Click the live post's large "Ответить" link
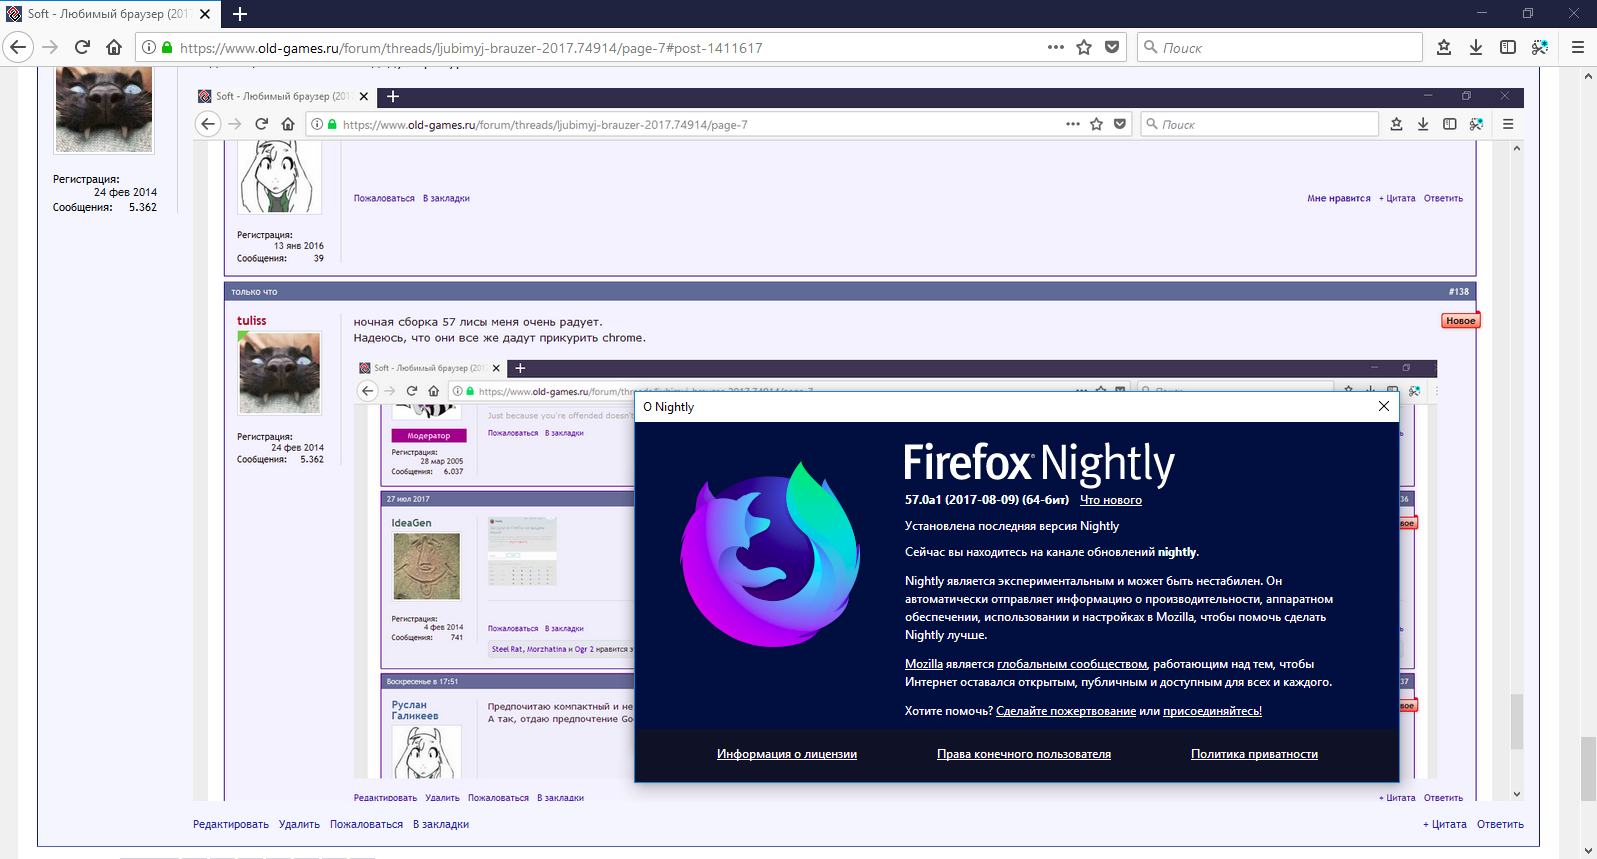Image resolution: width=1597 pixels, height=859 pixels. coord(1500,824)
